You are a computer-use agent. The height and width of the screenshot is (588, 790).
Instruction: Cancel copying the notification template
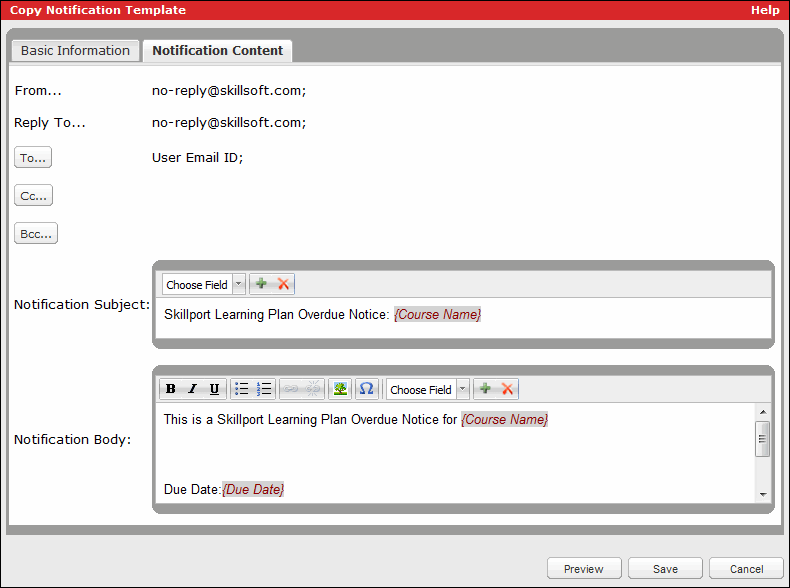[746, 569]
